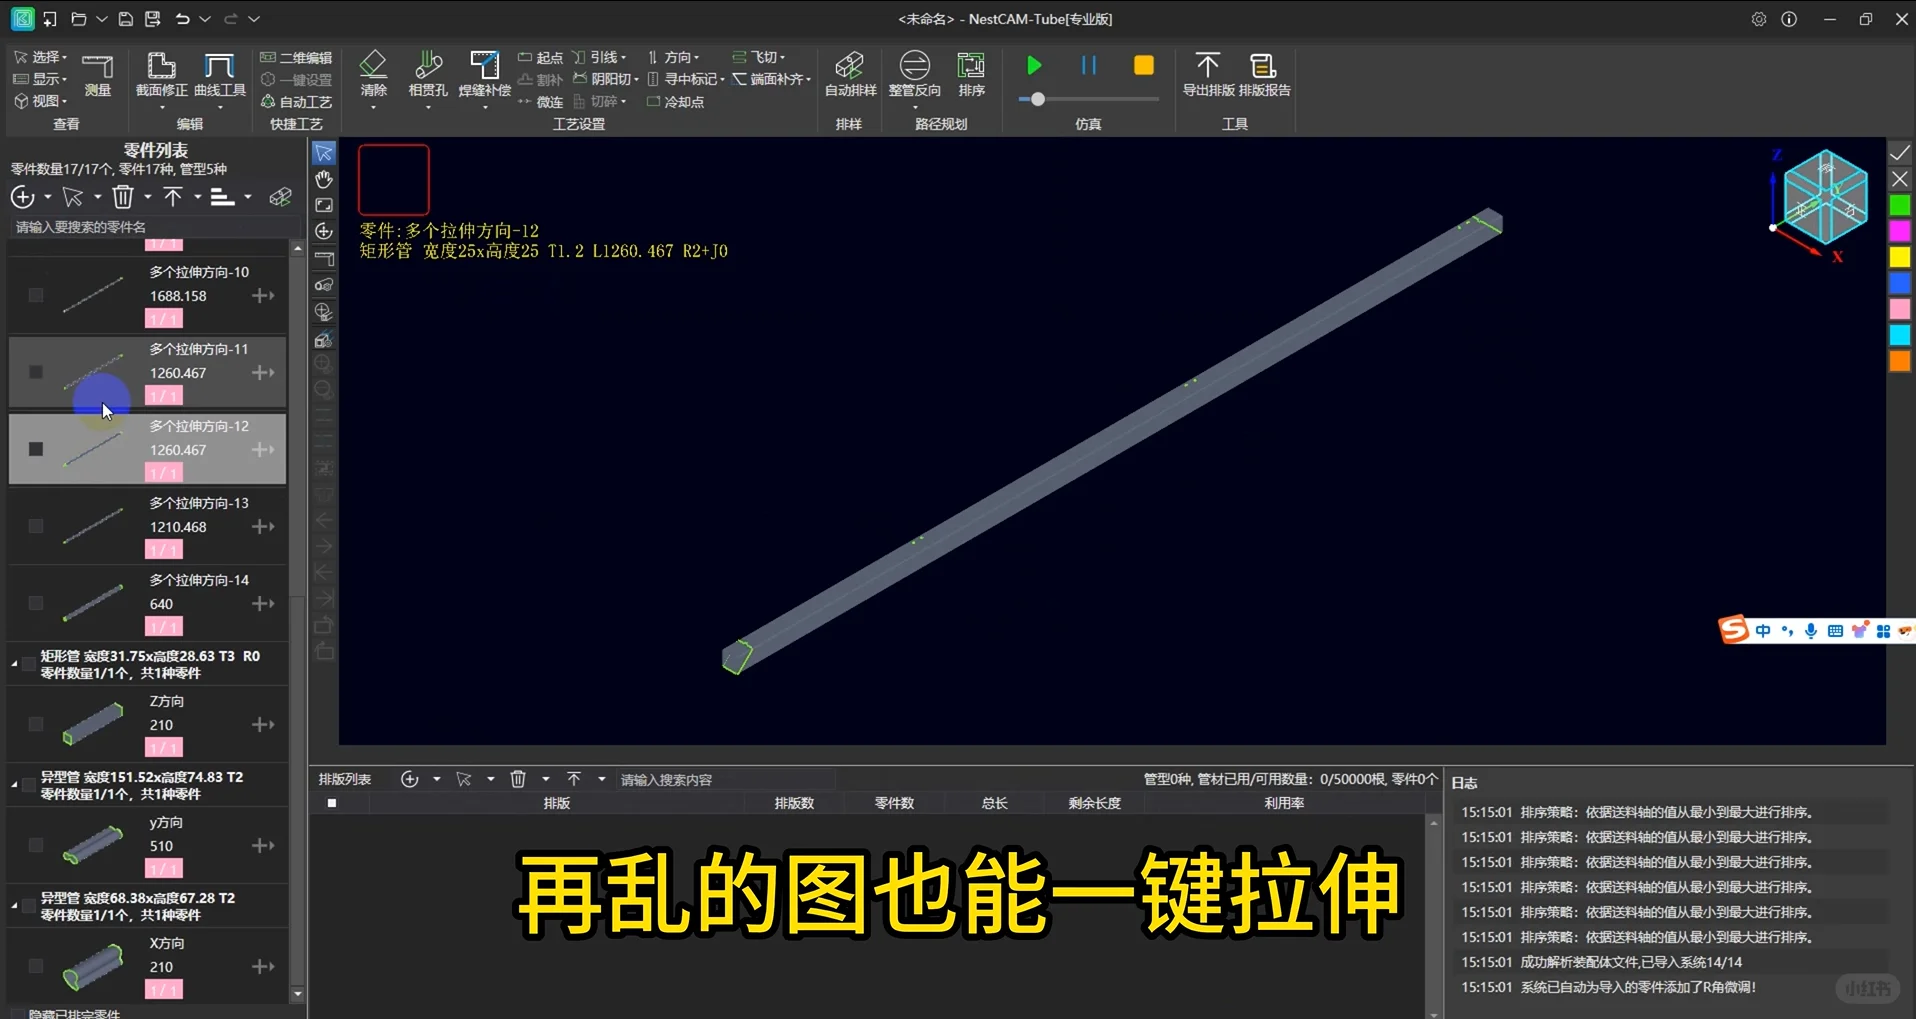Viewport: 1916px width, 1019px height.
Task: Start the simulation with the play button
Action: pos(1033,65)
